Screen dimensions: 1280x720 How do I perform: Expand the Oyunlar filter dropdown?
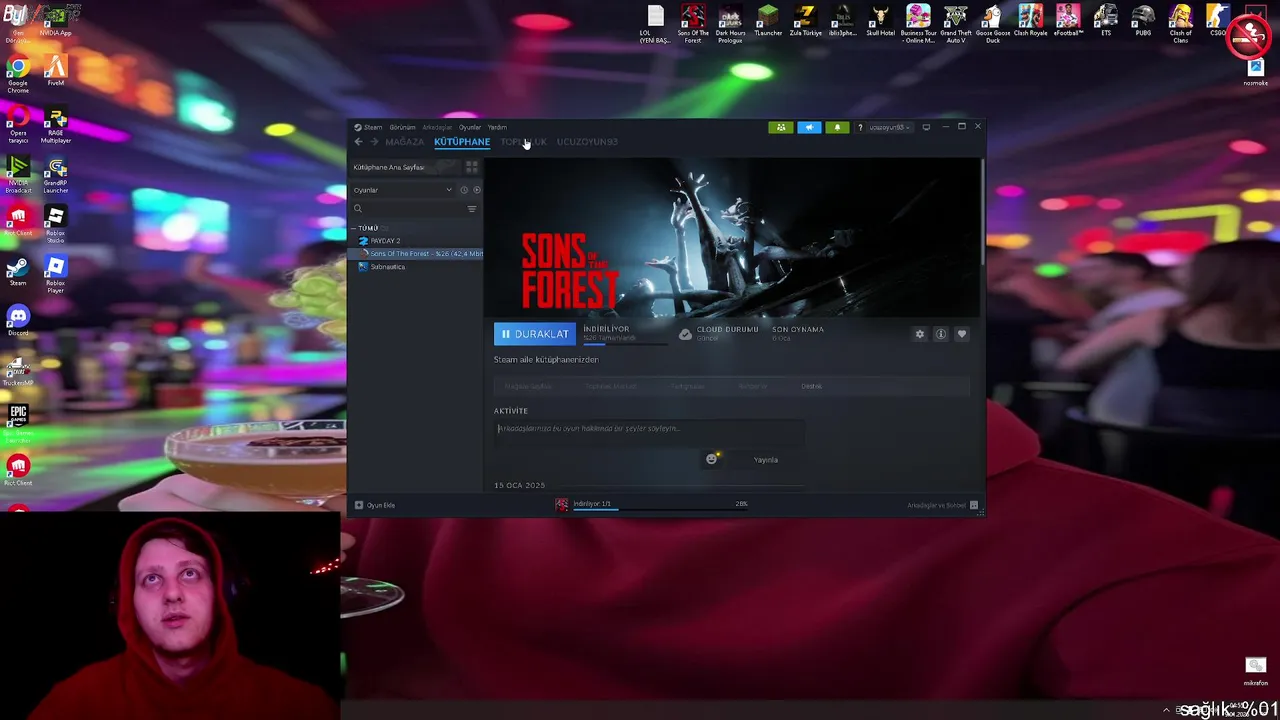click(402, 190)
